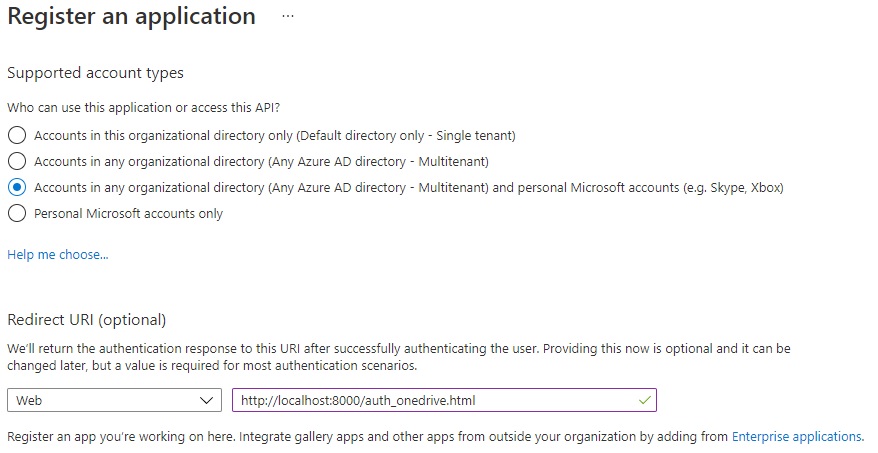Select the single tenant accounts radio button
Image resolution: width=878 pixels, height=453 pixels.
pos(16,135)
